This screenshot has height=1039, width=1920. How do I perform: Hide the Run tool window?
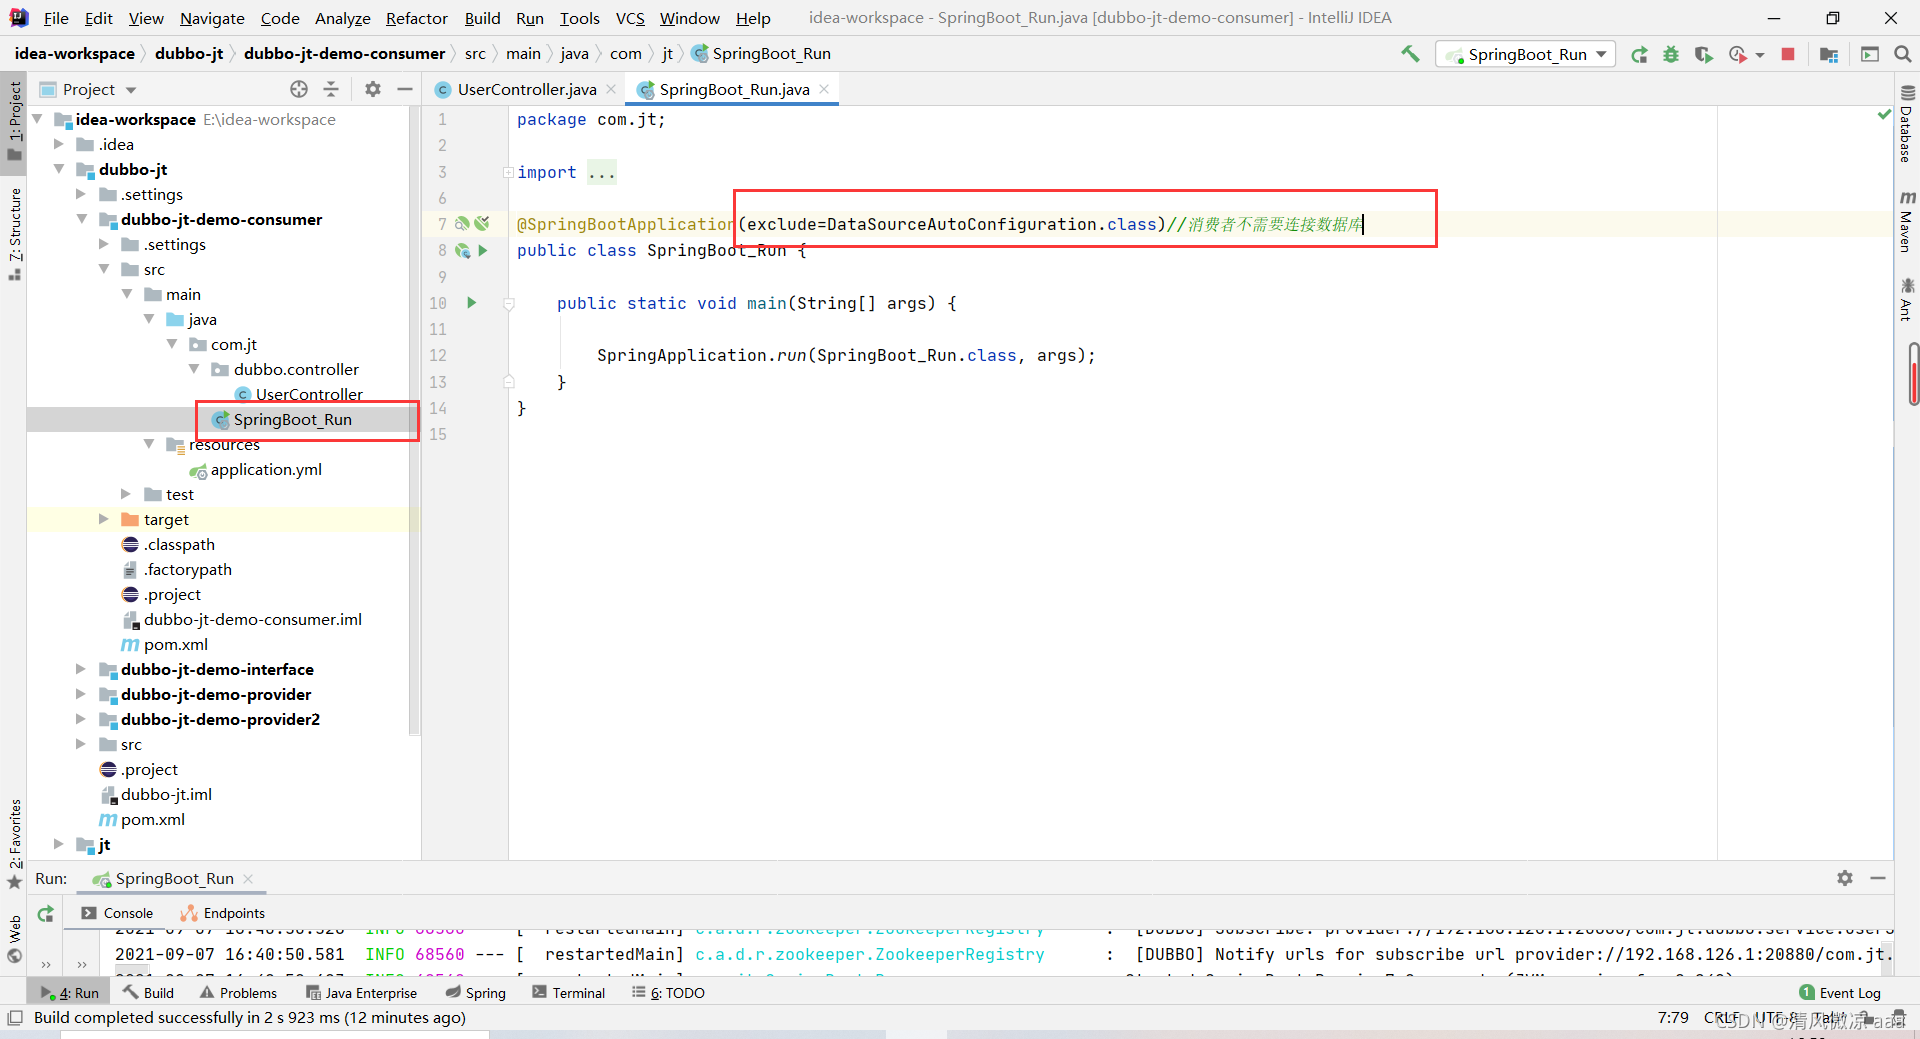click(x=1878, y=878)
